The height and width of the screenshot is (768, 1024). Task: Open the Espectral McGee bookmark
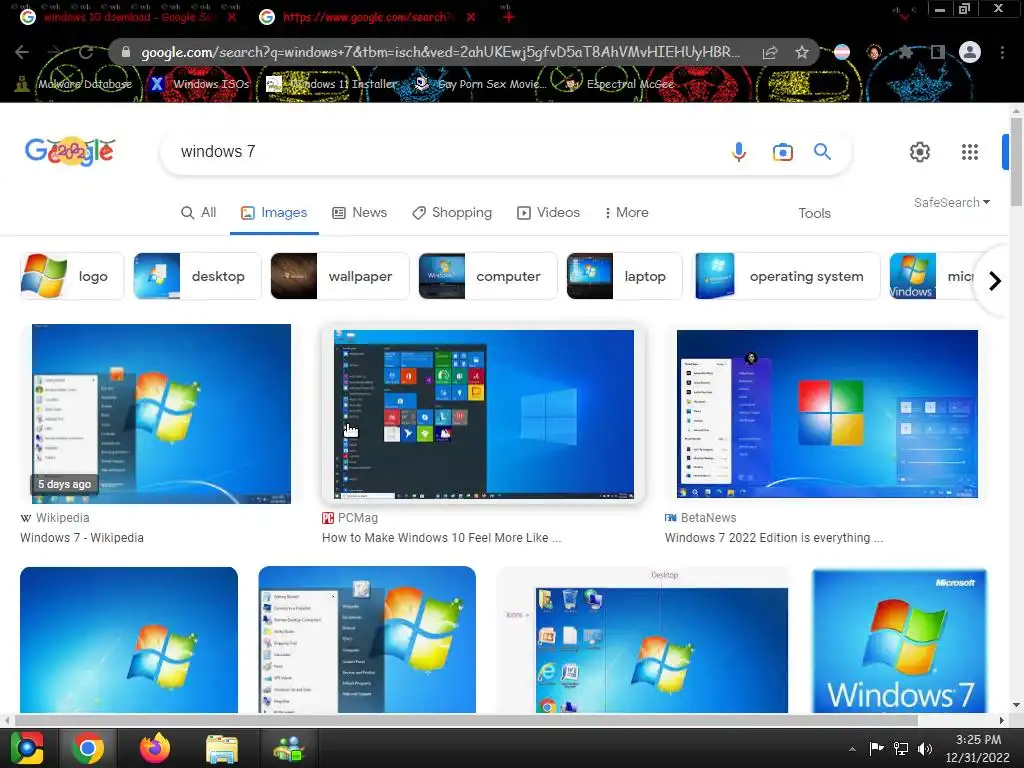[x=618, y=84]
